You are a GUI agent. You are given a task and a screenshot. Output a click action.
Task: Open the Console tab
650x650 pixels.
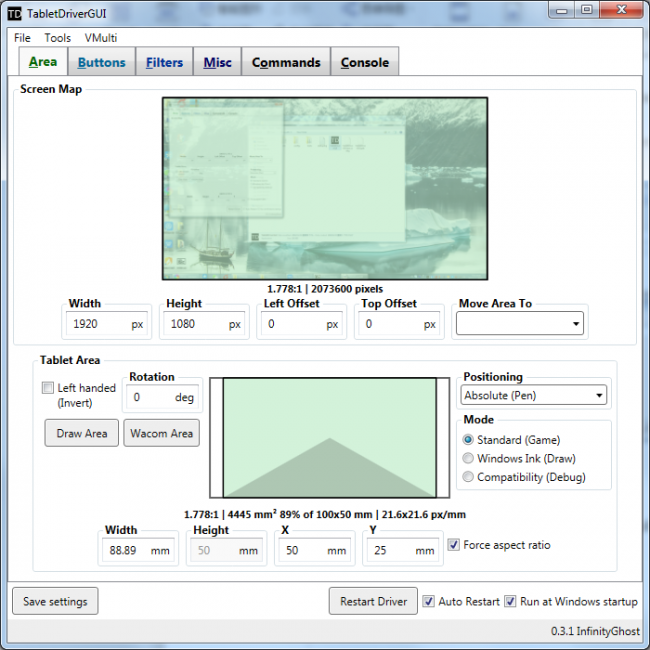click(x=365, y=62)
